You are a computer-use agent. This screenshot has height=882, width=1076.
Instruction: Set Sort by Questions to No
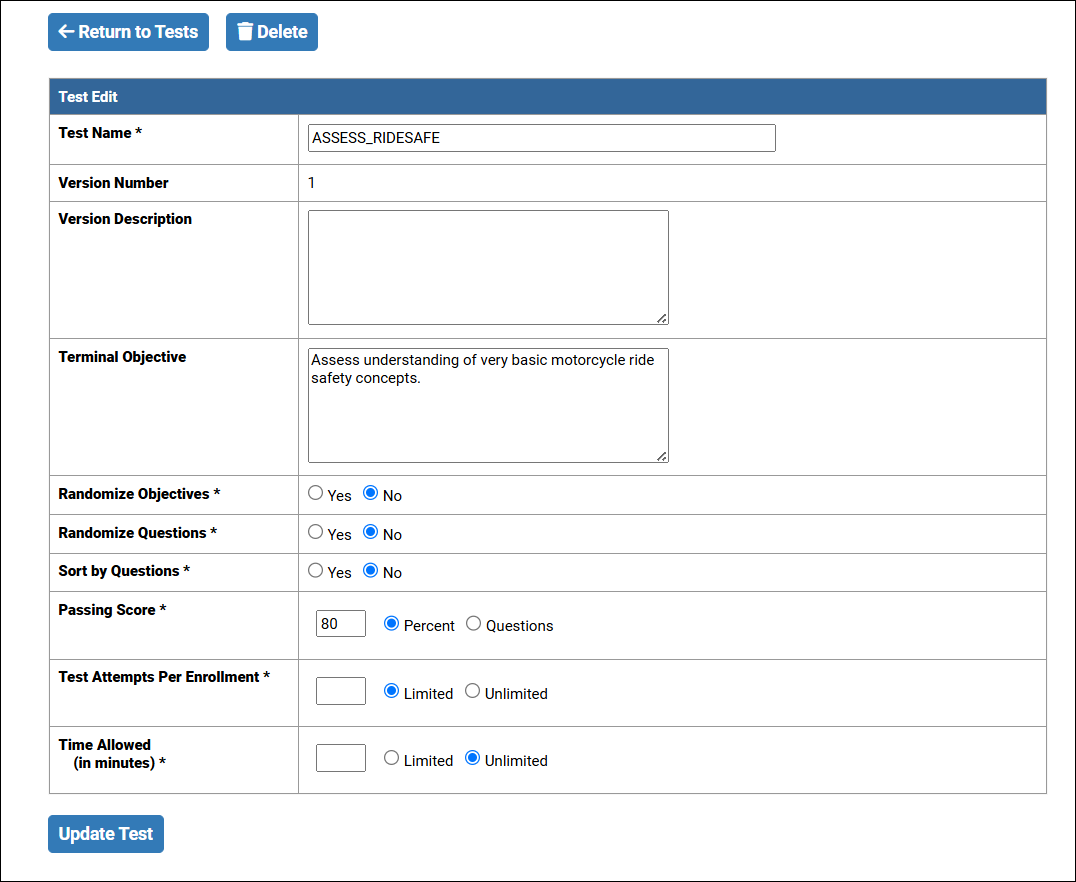pyautogui.click(x=371, y=570)
